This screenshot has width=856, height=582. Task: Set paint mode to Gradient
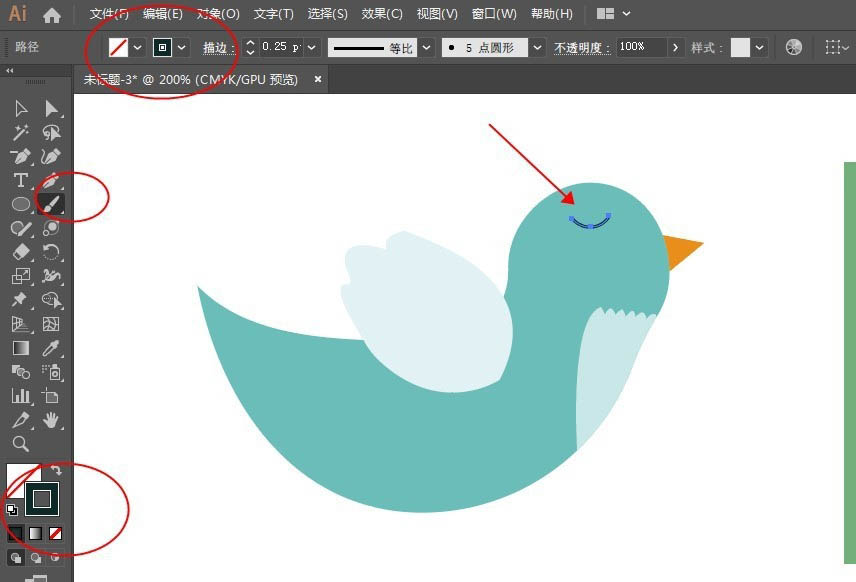35,533
